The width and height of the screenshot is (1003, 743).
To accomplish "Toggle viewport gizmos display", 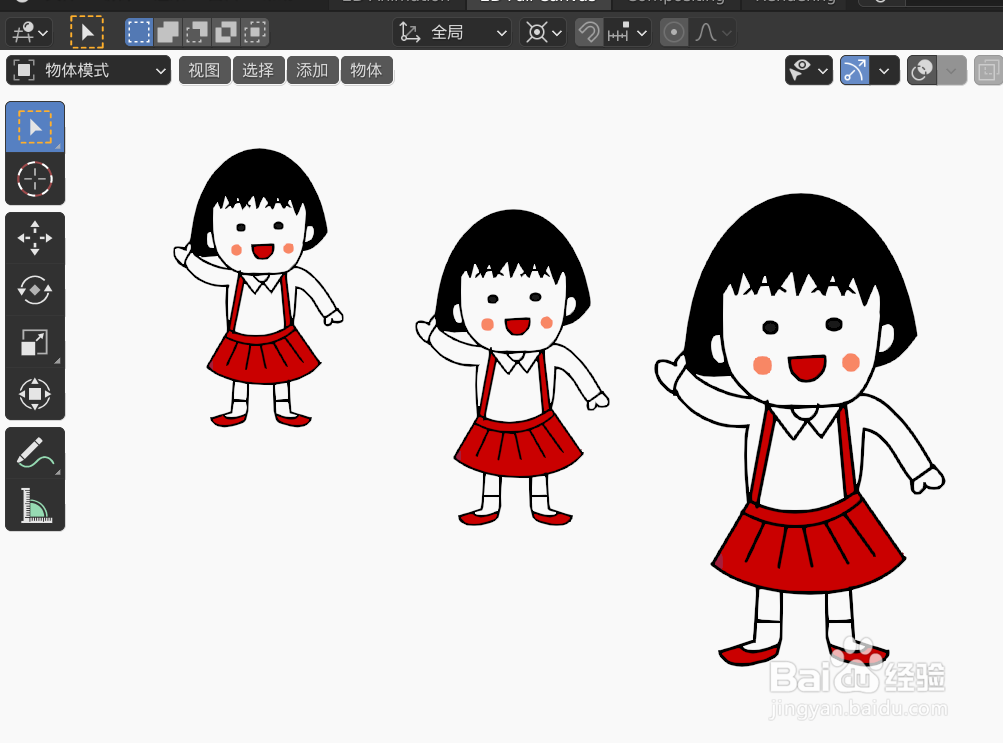I will (855, 70).
